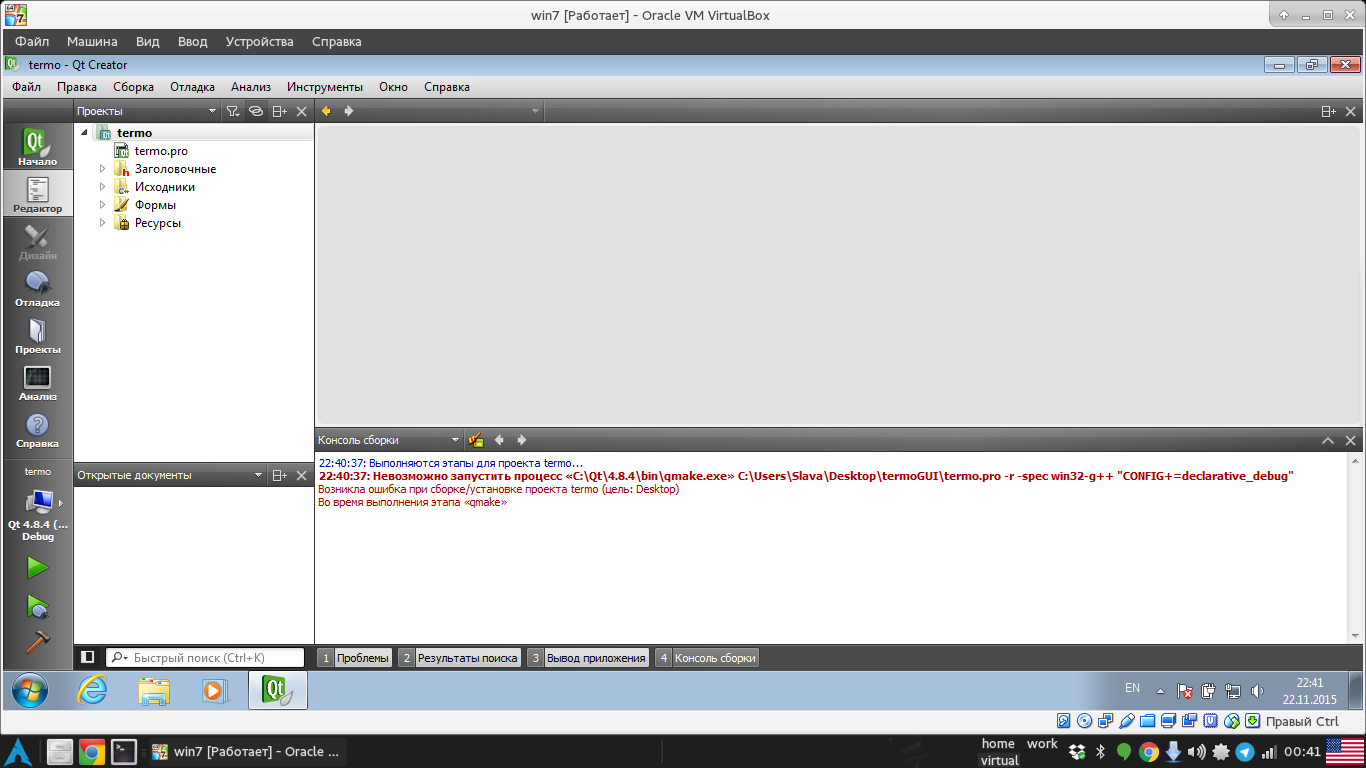The height and width of the screenshot is (768, 1366).
Task: Click the EN language indicator
Action: pos(1132,688)
